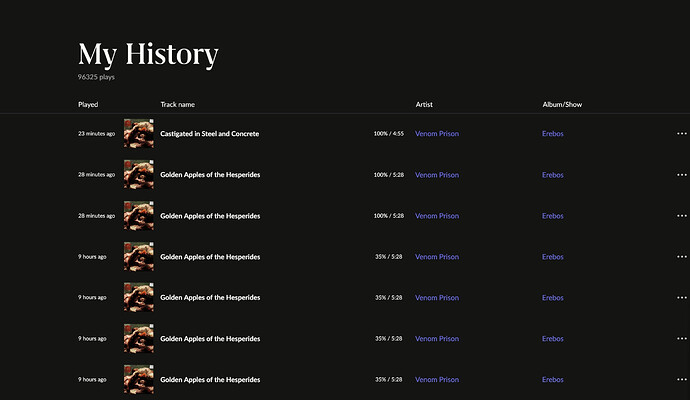The height and width of the screenshot is (400, 690).
Task: Click the Artist column header
Action: 424,104
